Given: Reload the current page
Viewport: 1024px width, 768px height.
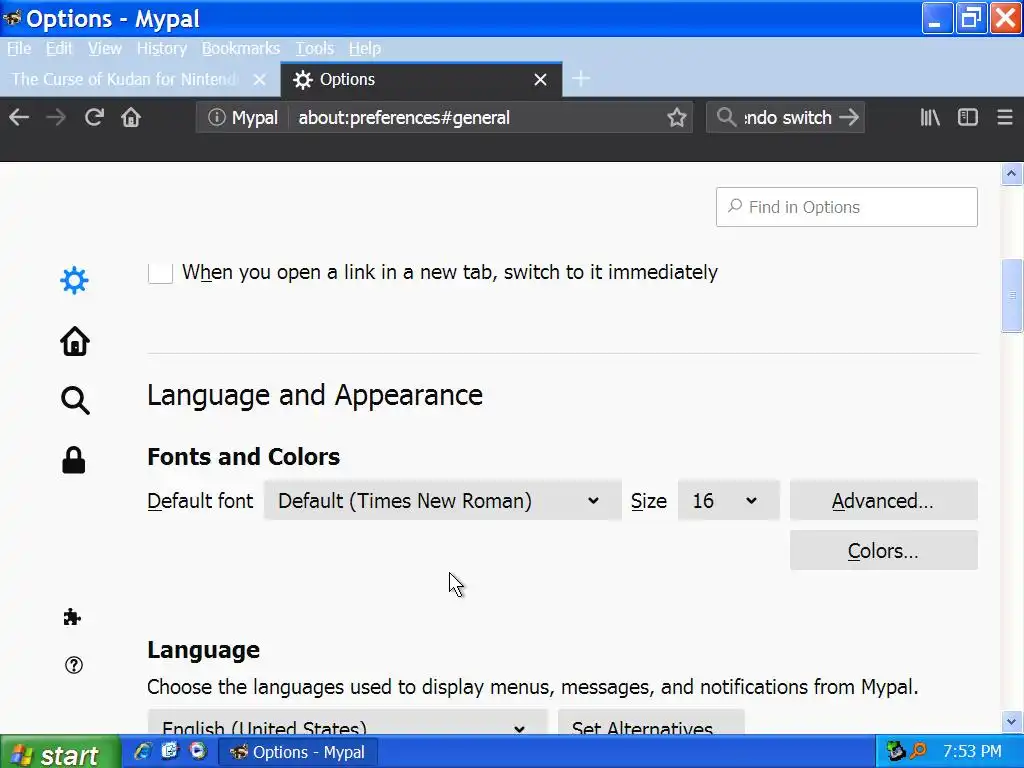Looking at the screenshot, I should 94,118.
